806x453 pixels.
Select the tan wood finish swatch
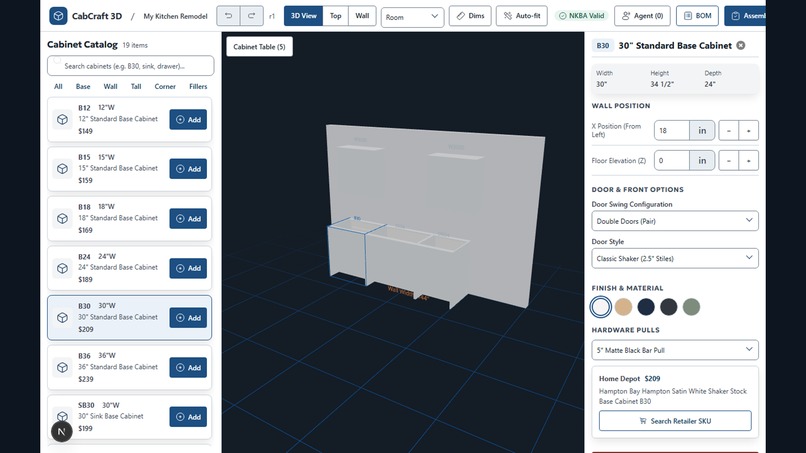[x=624, y=307]
